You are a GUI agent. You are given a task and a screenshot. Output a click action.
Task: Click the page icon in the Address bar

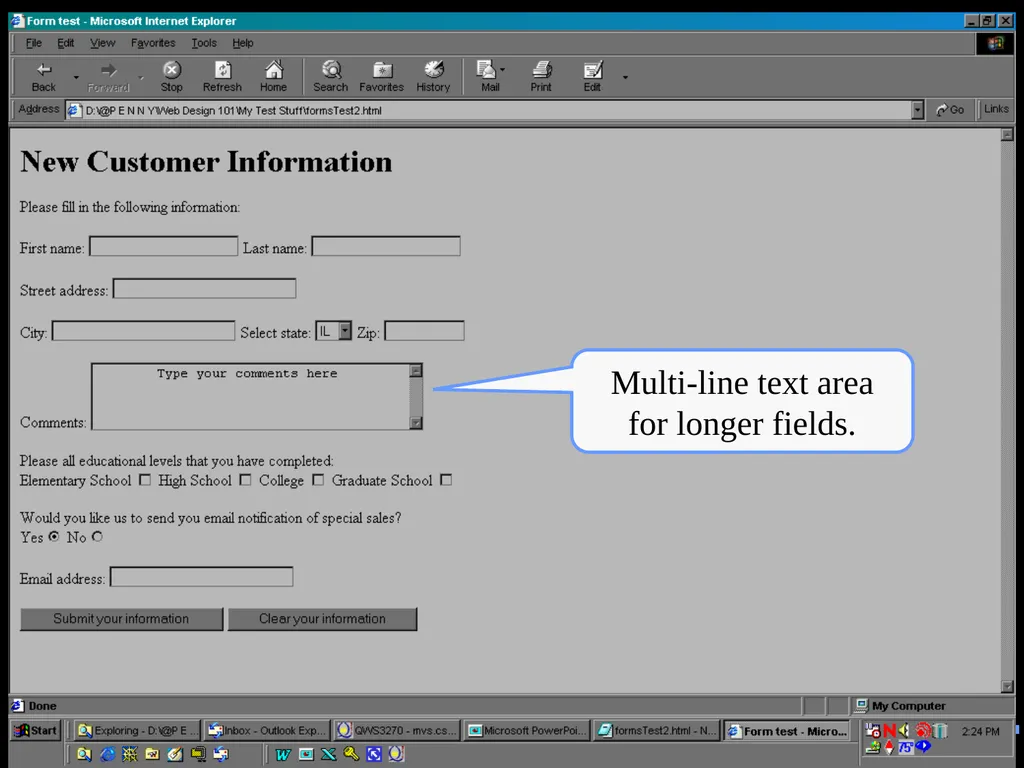(x=74, y=110)
